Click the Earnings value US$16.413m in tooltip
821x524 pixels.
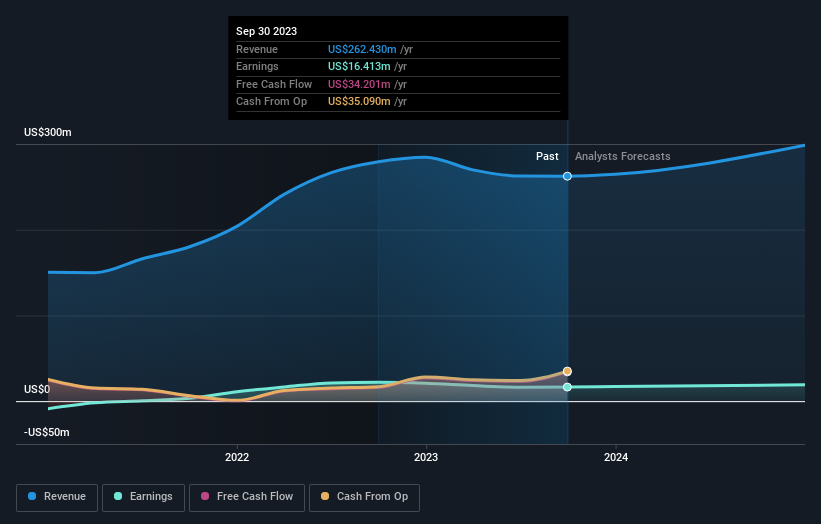(x=359, y=66)
